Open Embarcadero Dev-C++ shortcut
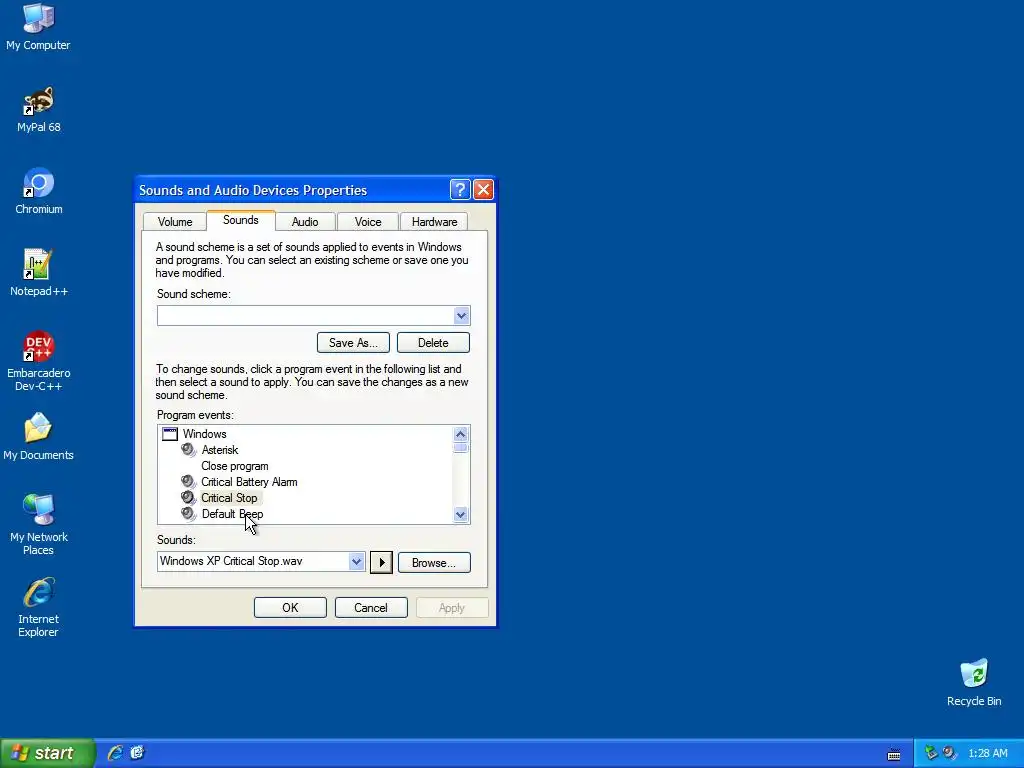This screenshot has height=768, width=1024. [39, 361]
